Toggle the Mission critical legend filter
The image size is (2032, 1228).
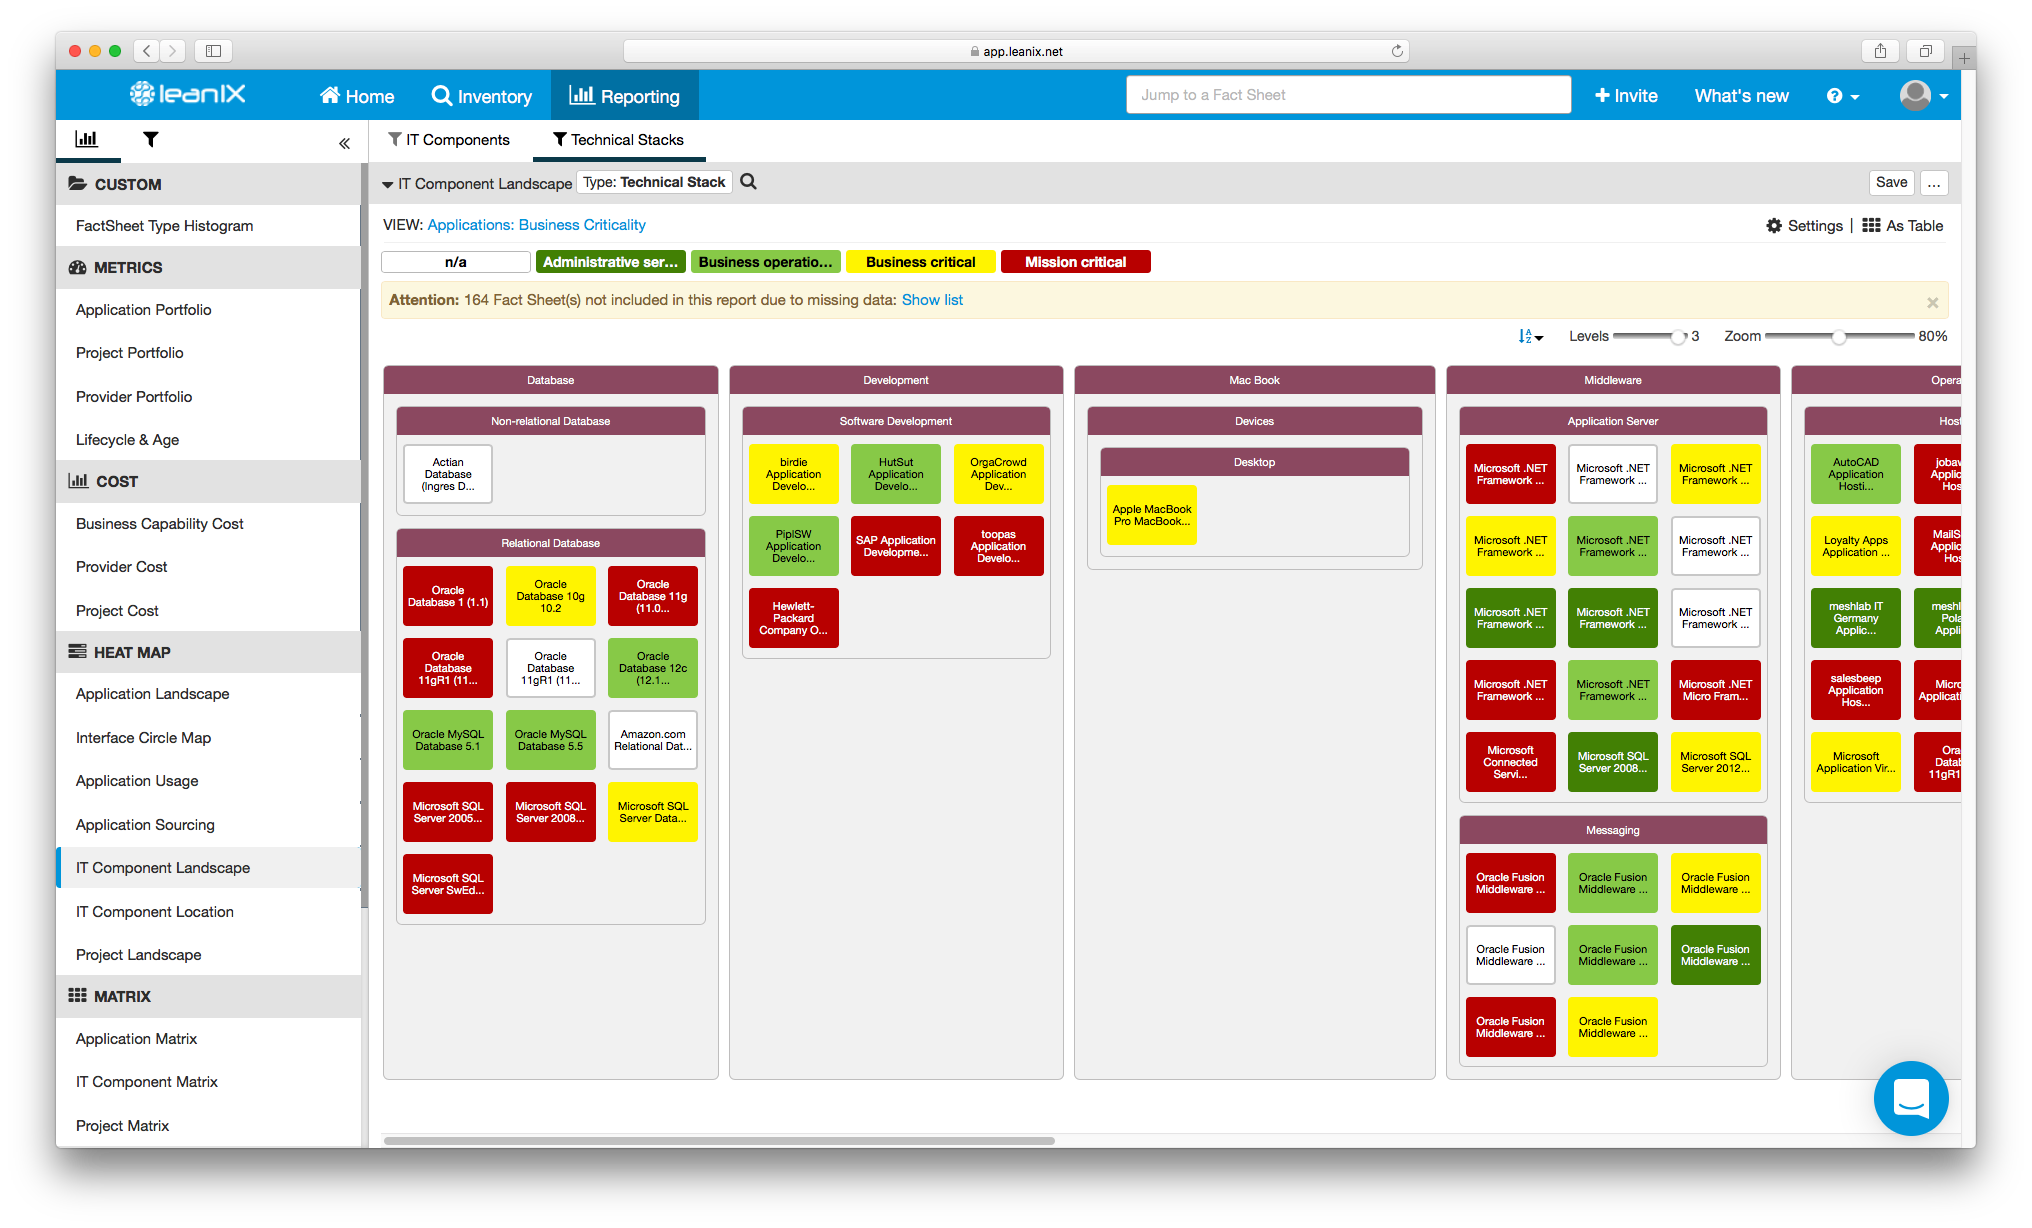click(x=1075, y=262)
